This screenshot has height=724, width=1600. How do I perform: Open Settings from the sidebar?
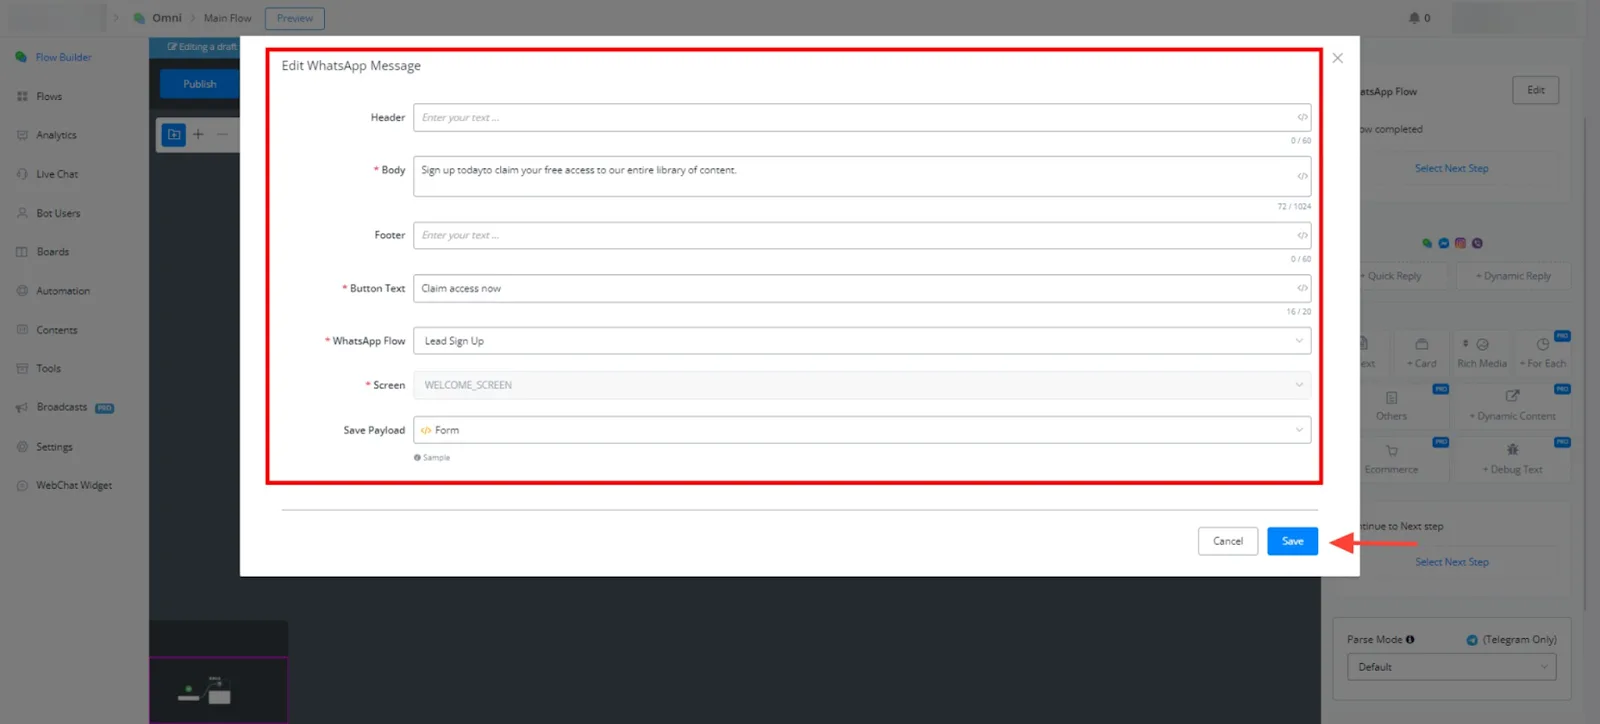point(54,447)
